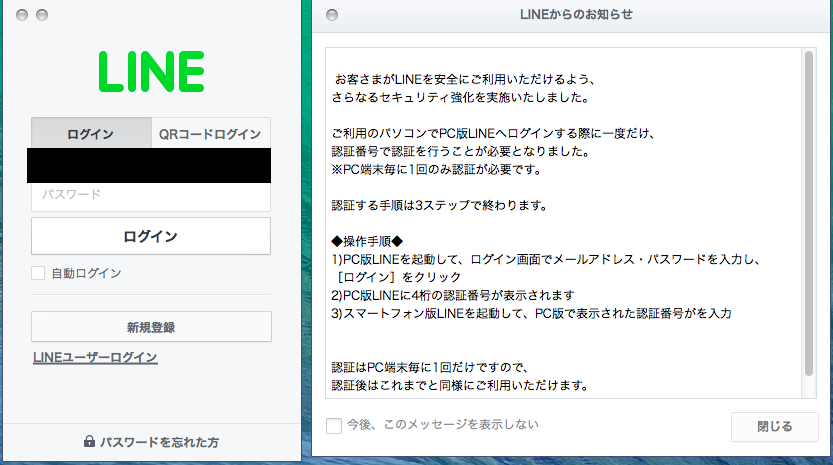Click the line 2)PC版LINEに4桁の認証番号が表示されます

(453, 295)
